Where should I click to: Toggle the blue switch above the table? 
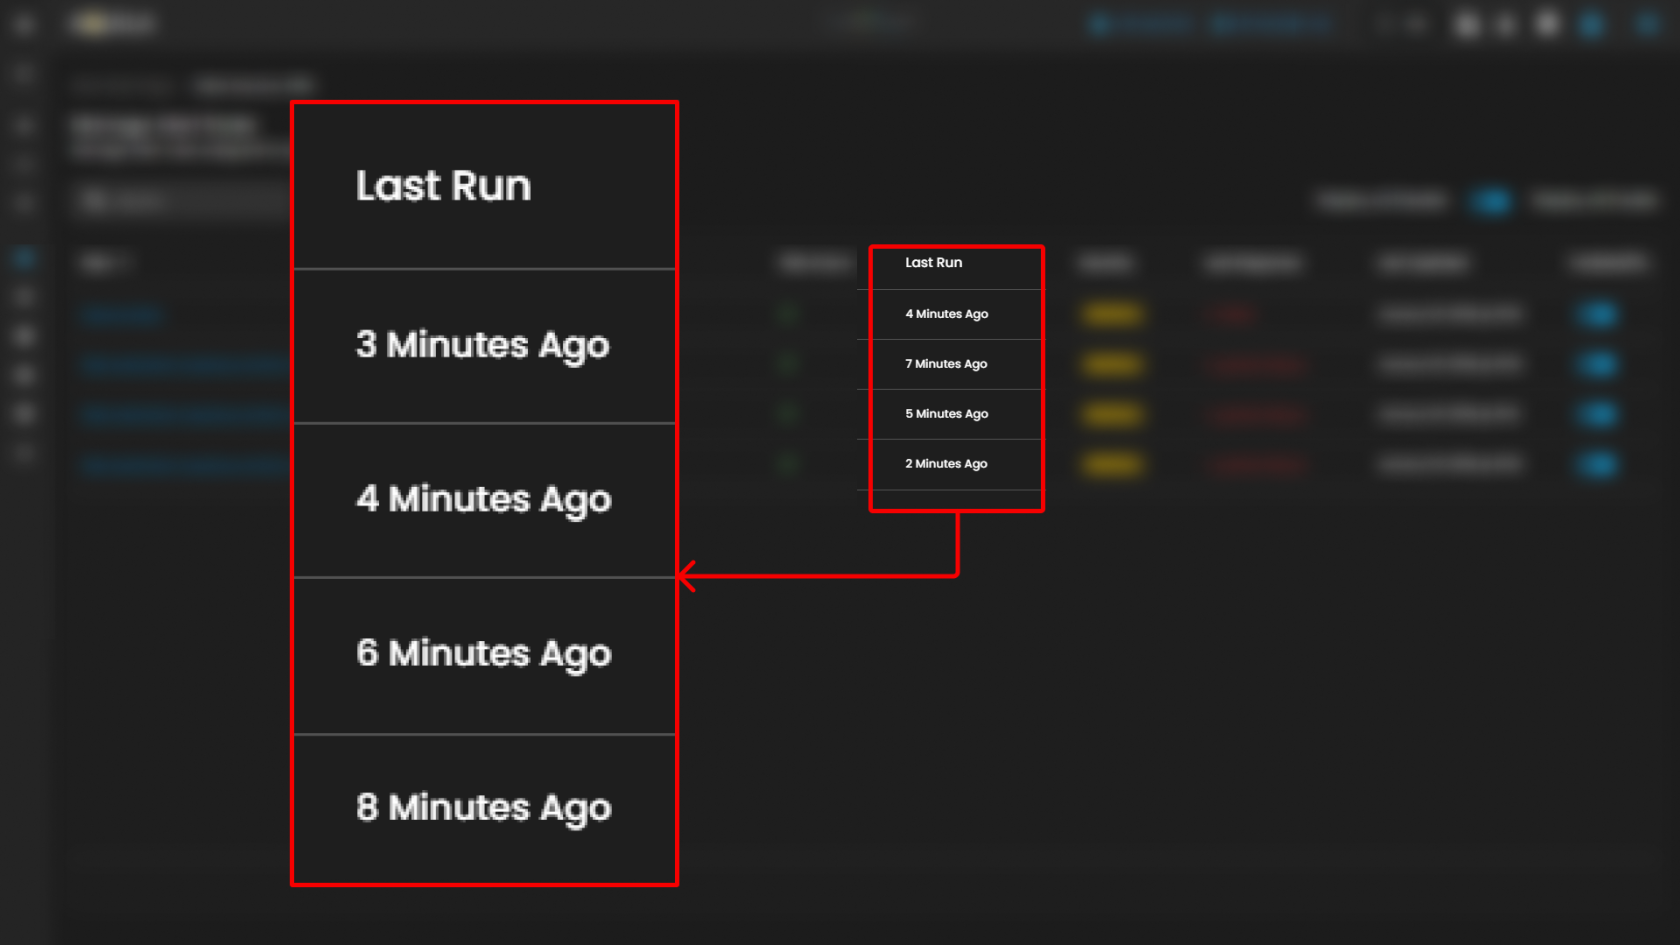pos(1491,201)
